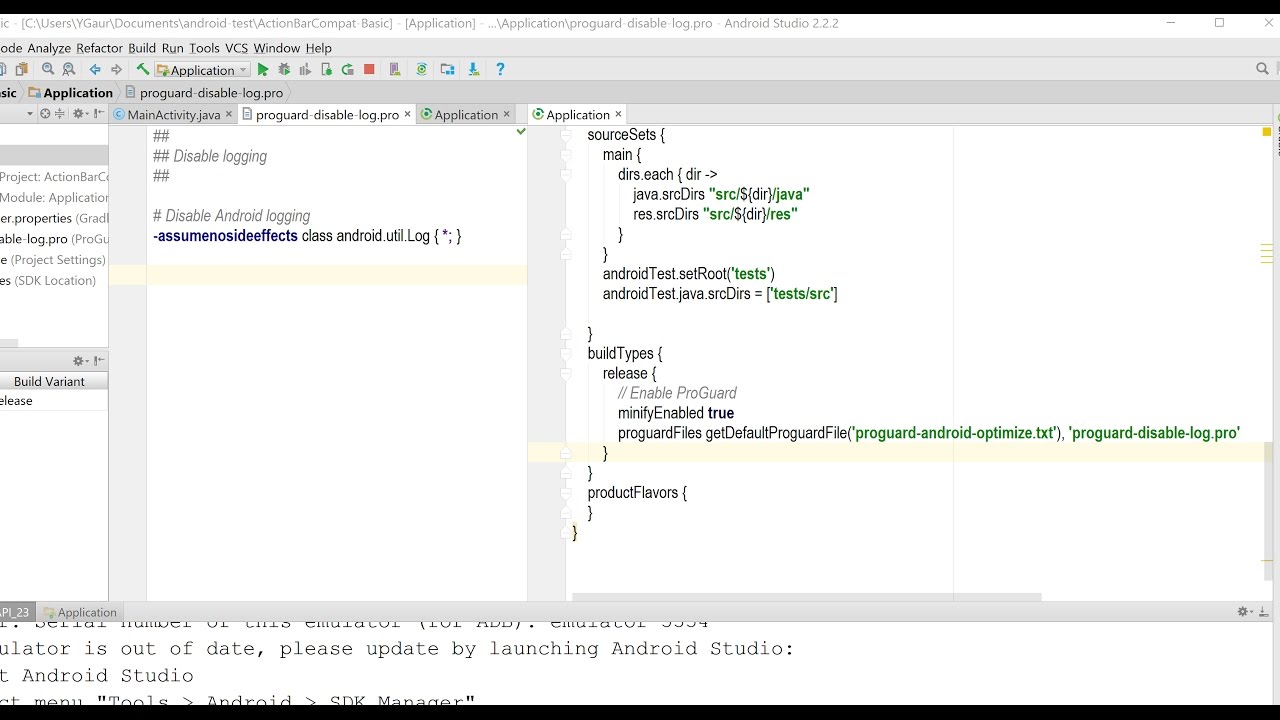Click the Paste toolbar icon
This screenshot has width=1280, height=720.
click(x=21, y=70)
